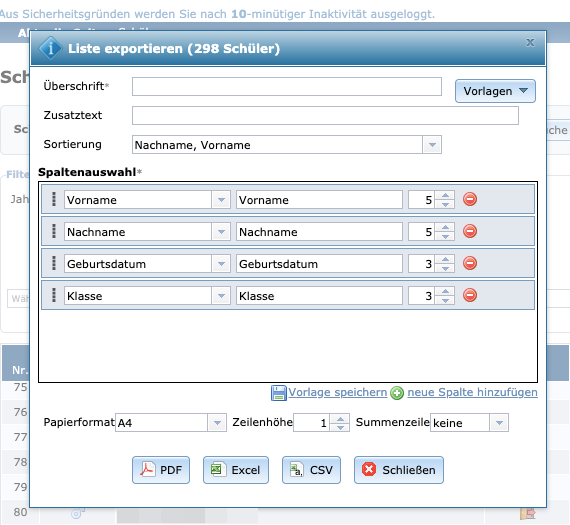Decrease Geburtsdatum column width
This screenshot has height=525, width=570.
(445, 268)
